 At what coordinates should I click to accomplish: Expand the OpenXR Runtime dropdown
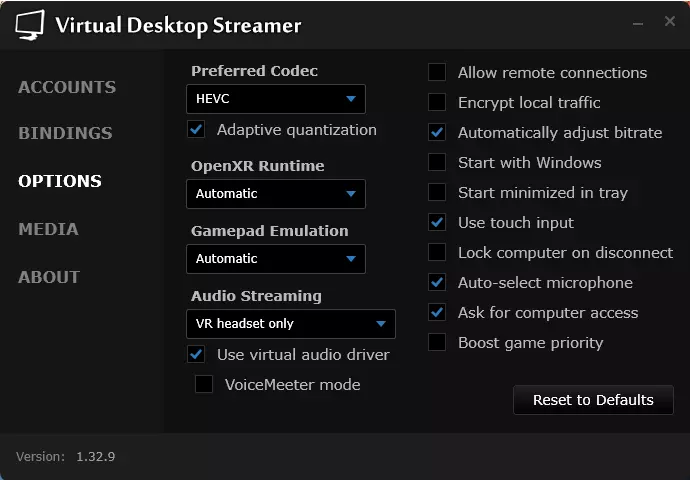(x=276, y=194)
